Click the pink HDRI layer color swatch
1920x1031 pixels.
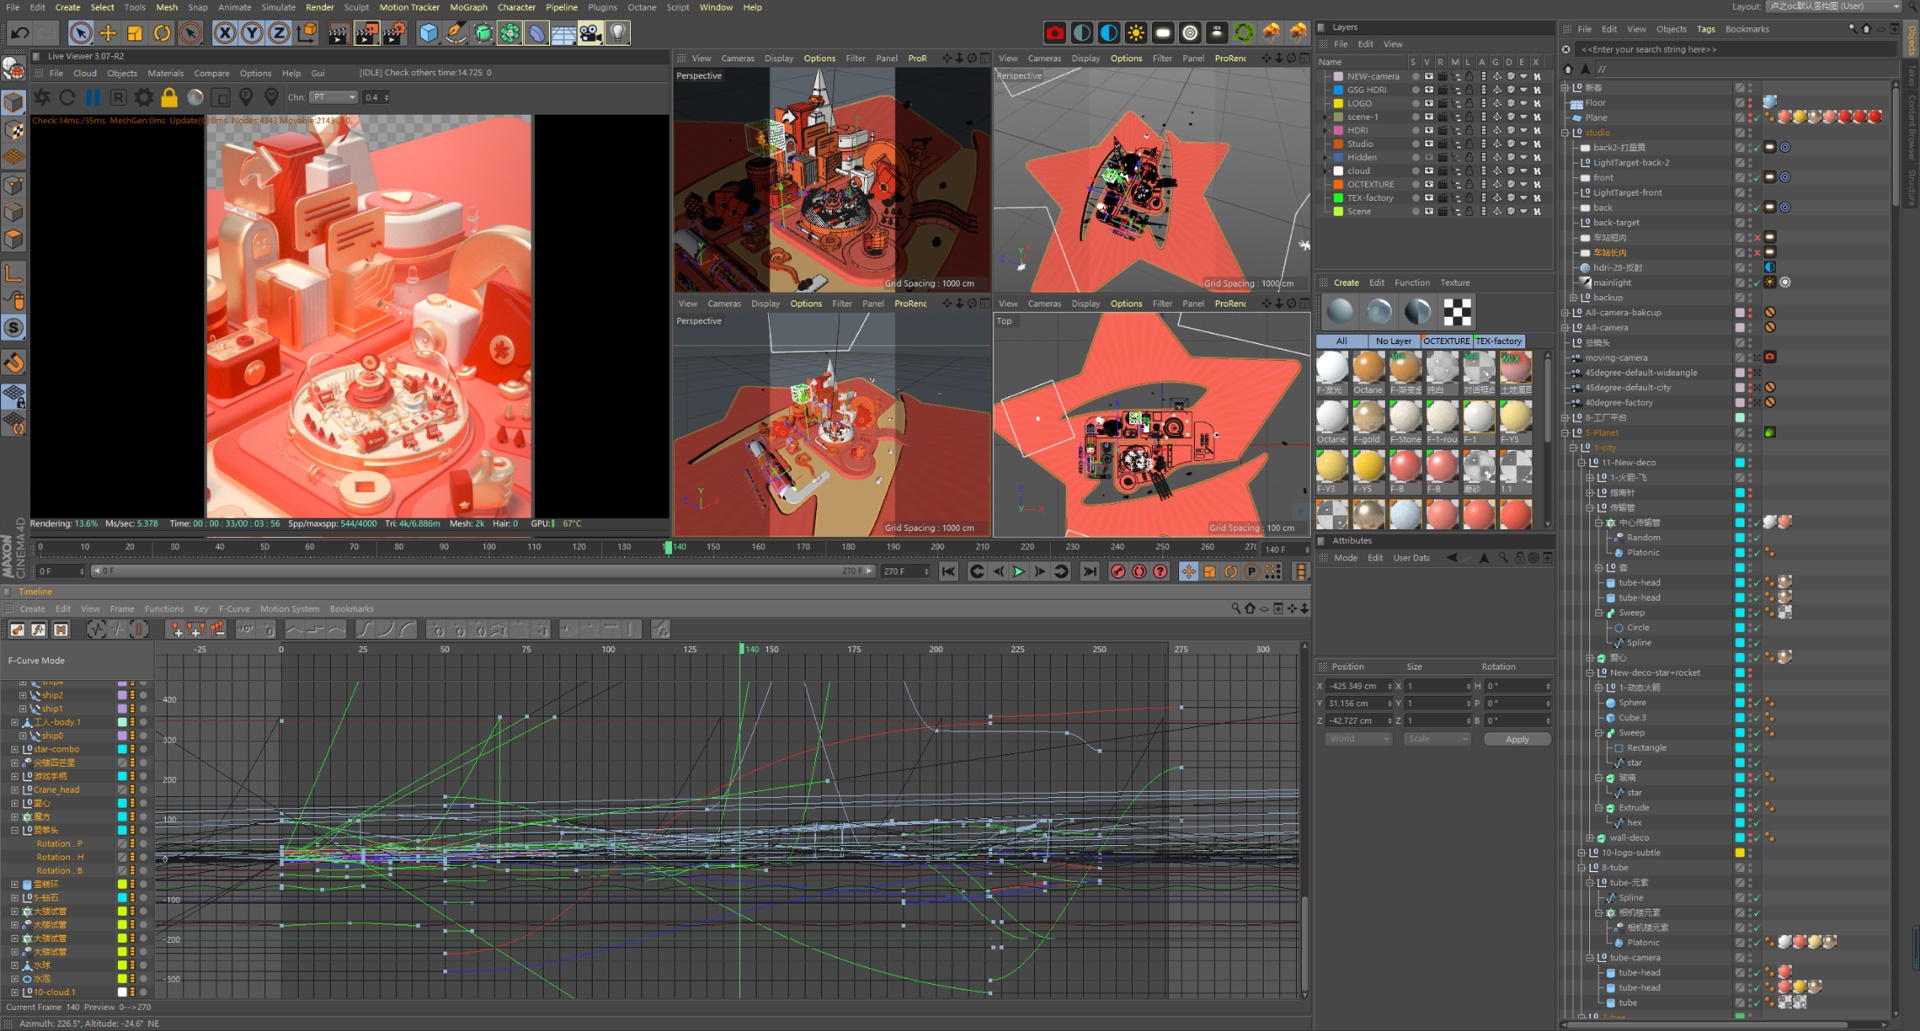coord(1338,130)
